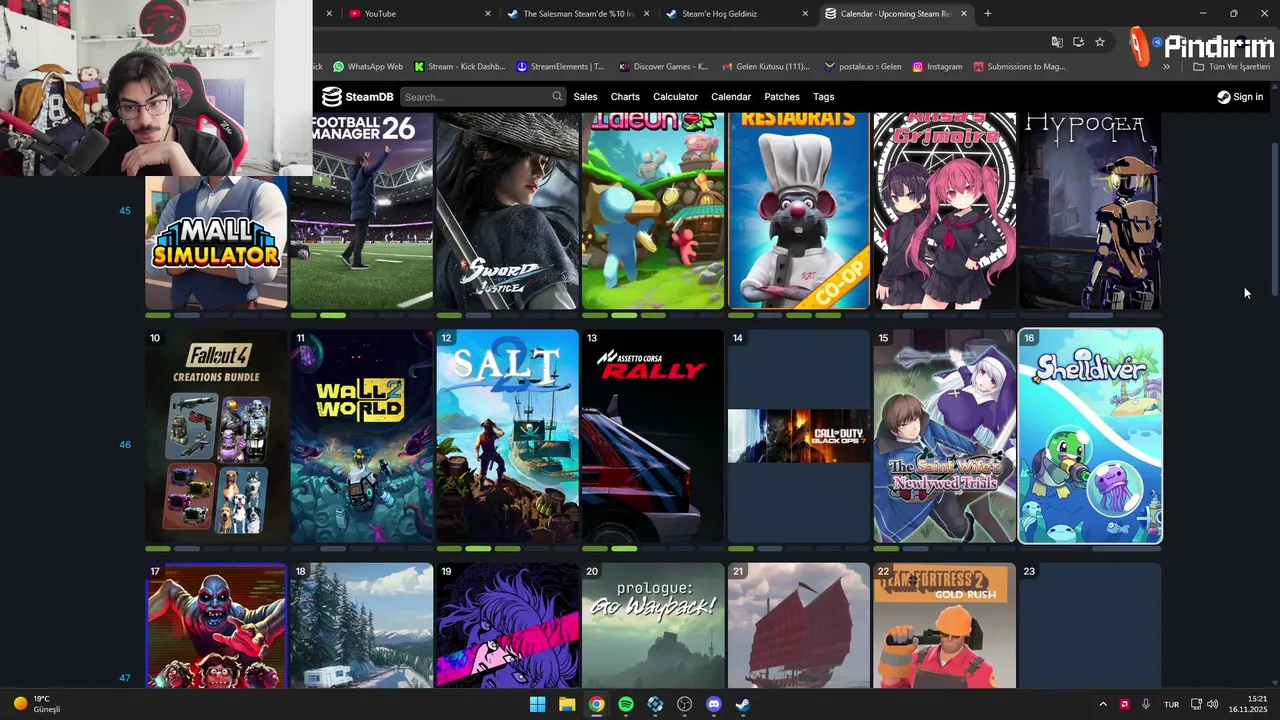This screenshot has height=720, width=1280.
Task: Click the install app icon in address bar
Action: (1078, 42)
